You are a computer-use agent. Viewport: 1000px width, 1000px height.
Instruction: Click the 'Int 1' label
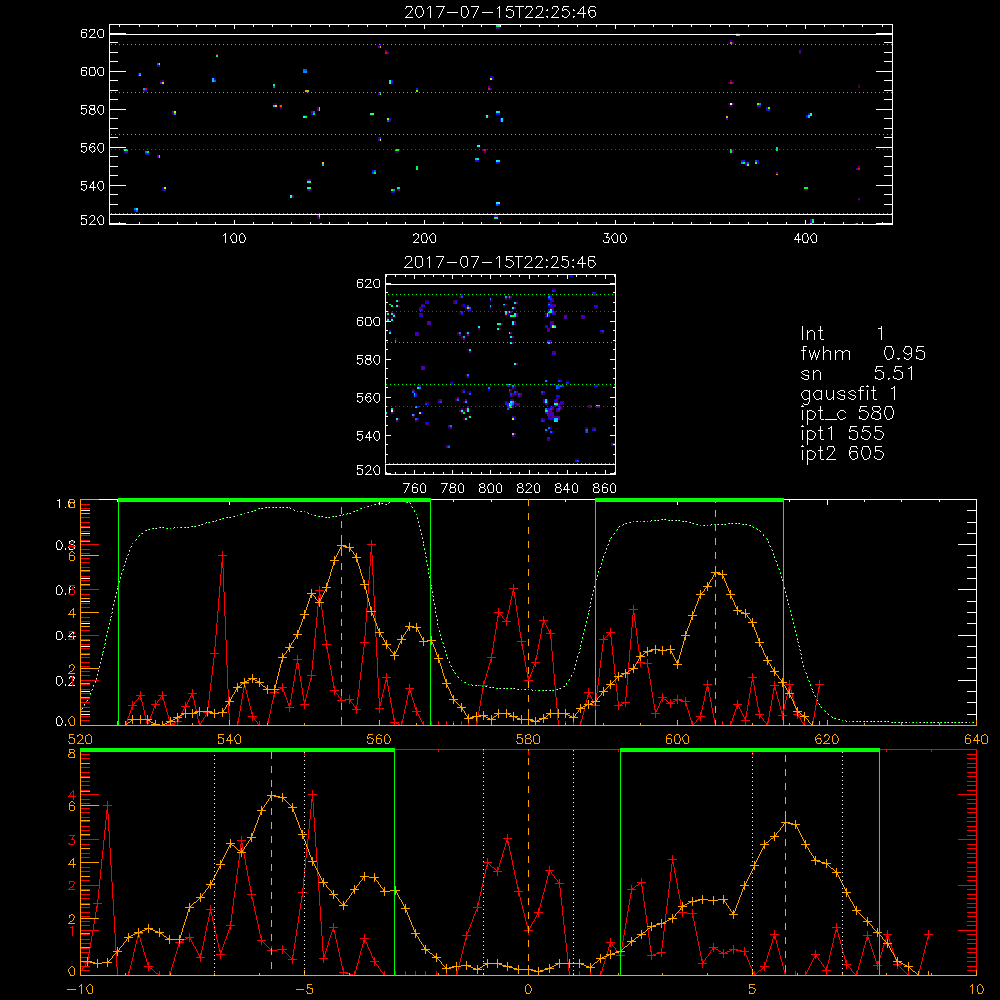coord(842,334)
